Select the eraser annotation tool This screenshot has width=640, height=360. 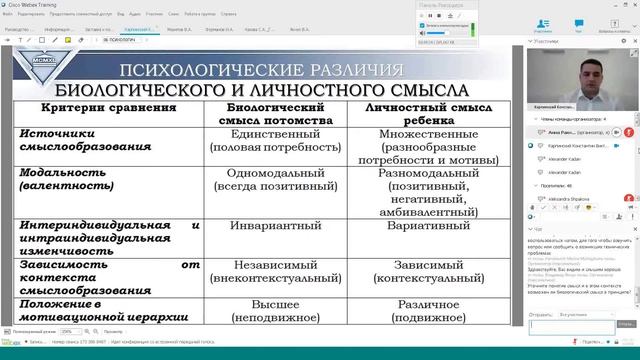pos(81,40)
